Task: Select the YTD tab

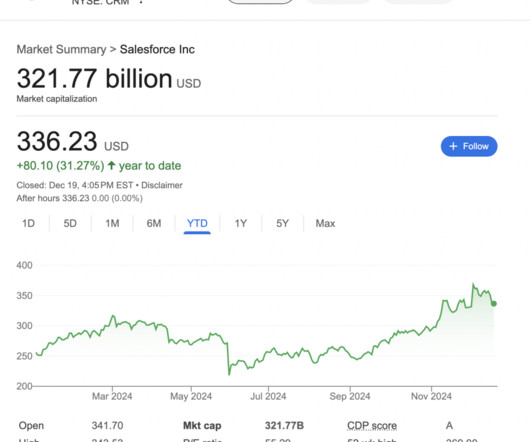Action: pos(197,223)
